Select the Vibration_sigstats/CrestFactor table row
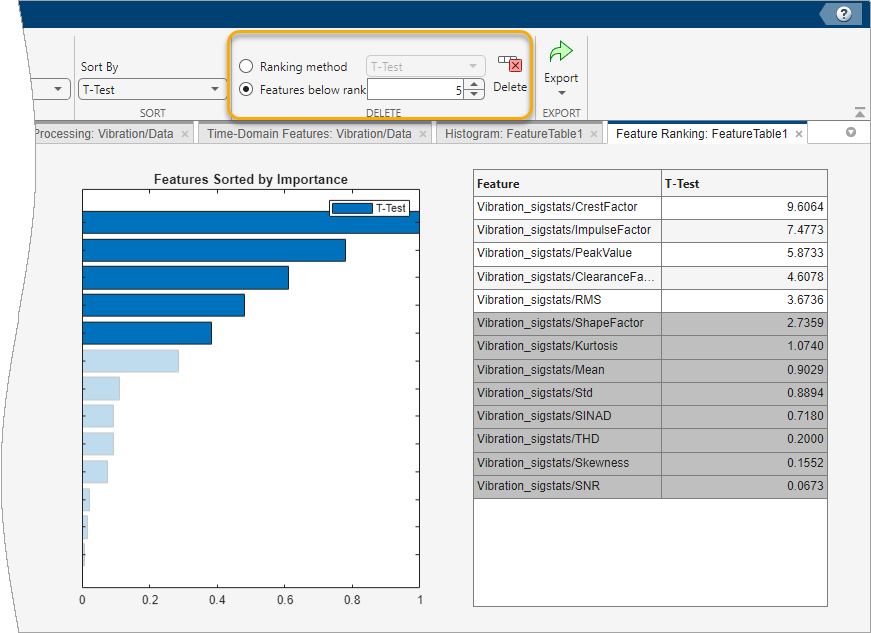 click(x=566, y=207)
